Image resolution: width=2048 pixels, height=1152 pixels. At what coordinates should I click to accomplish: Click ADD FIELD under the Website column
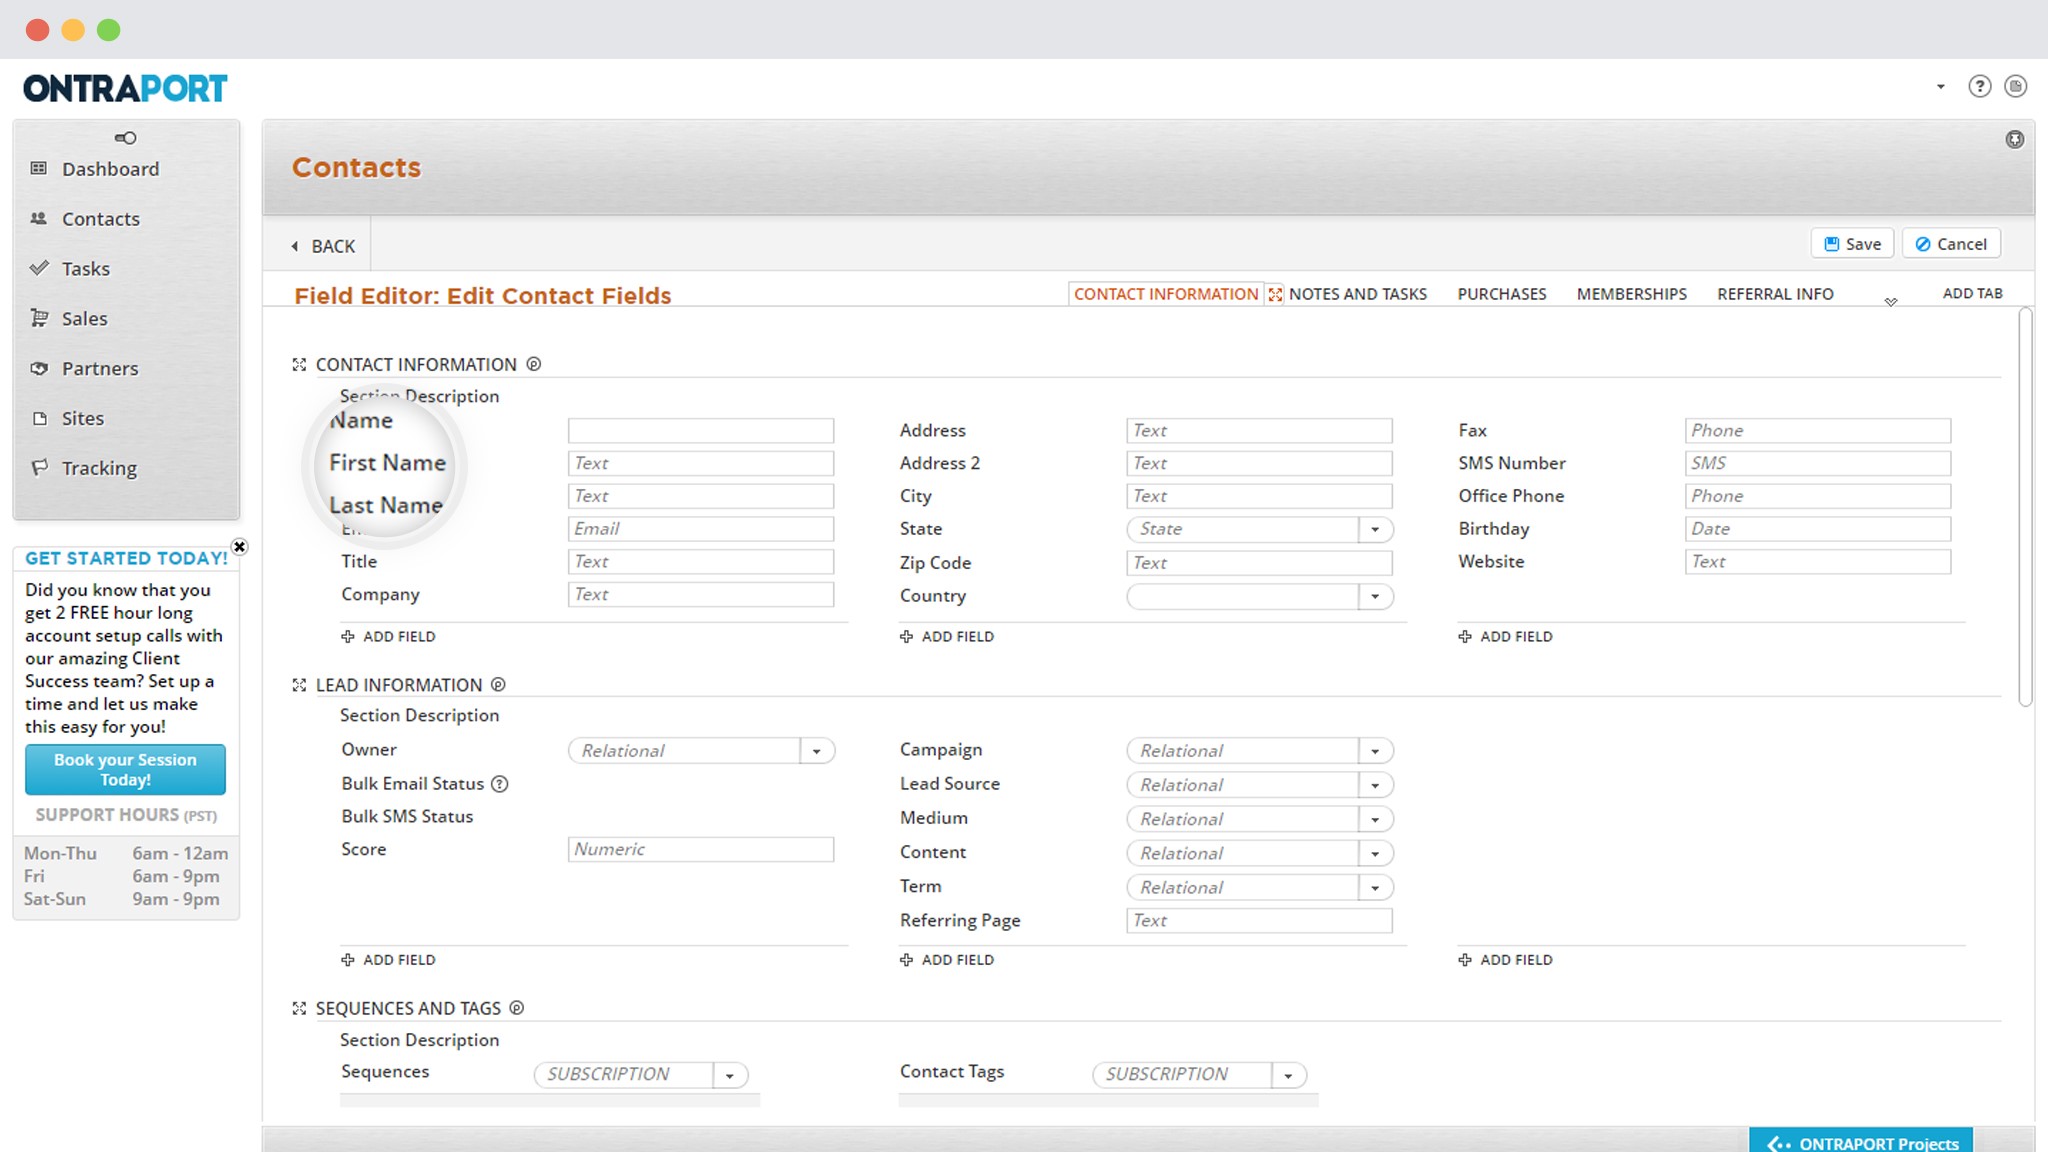click(x=1505, y=637)
